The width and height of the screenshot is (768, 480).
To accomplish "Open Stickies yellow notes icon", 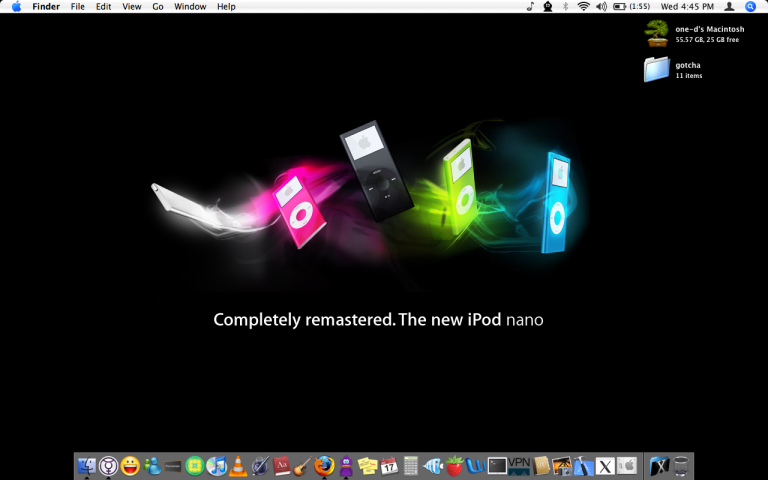I will (x=367, y=466).
